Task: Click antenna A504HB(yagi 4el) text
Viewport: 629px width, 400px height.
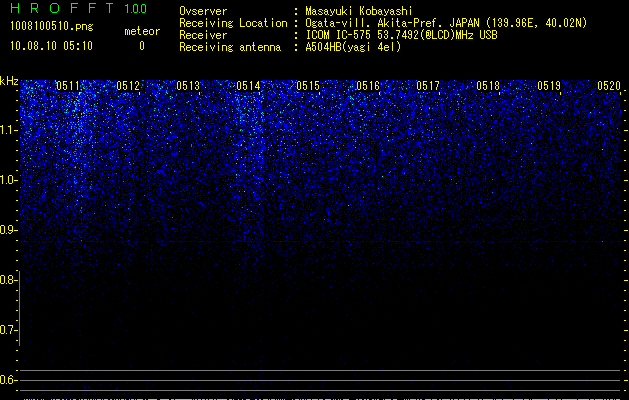Action: [353, 47]
